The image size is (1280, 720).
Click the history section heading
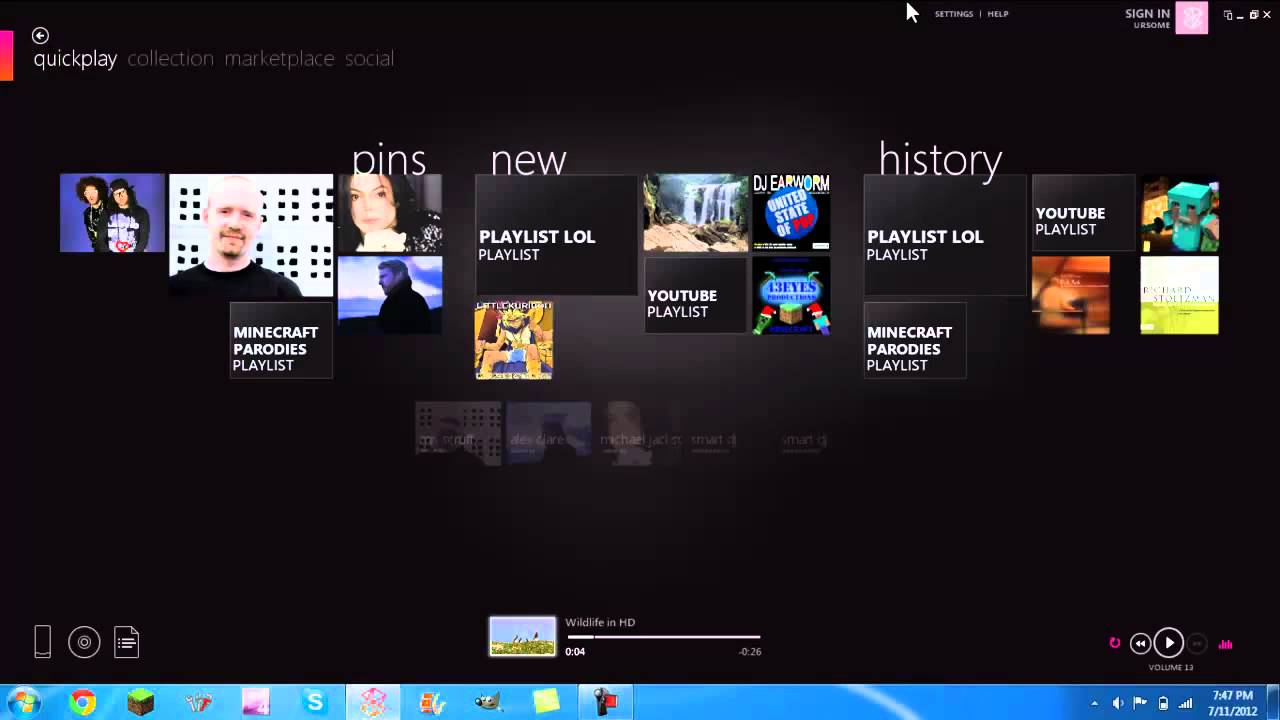(940, 159)
